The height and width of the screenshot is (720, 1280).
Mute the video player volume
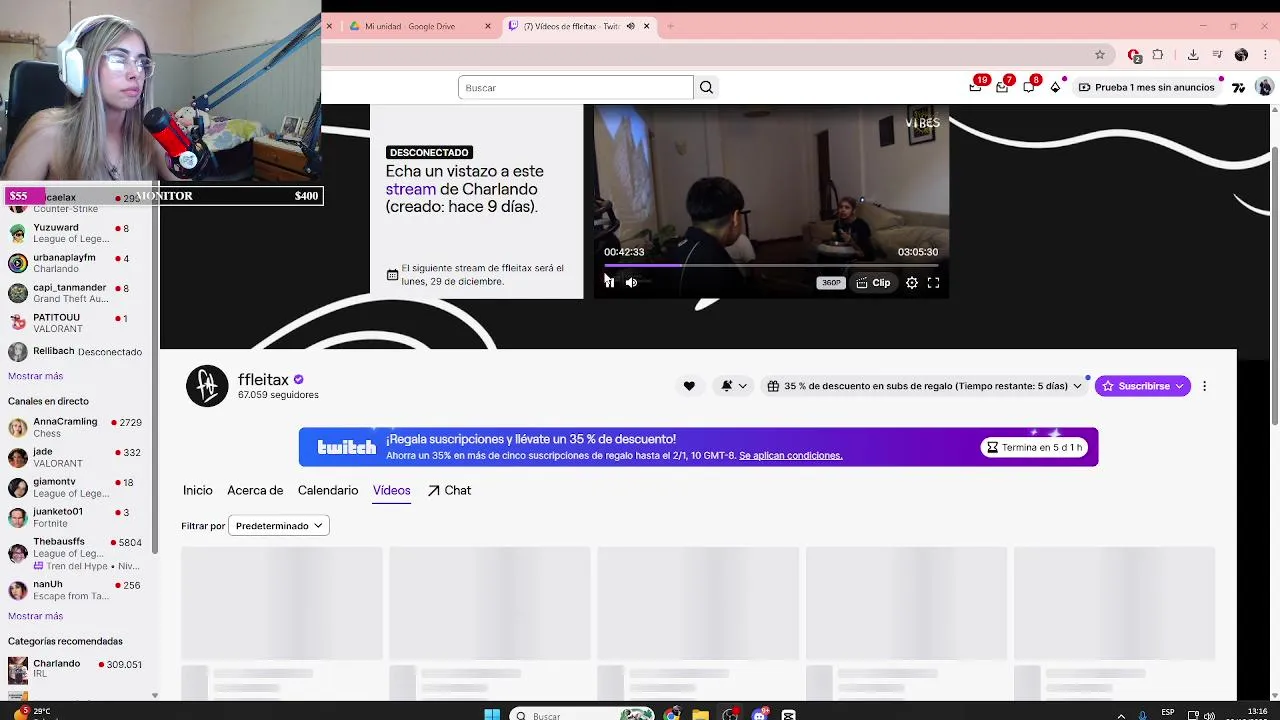[x=631, y=283]
